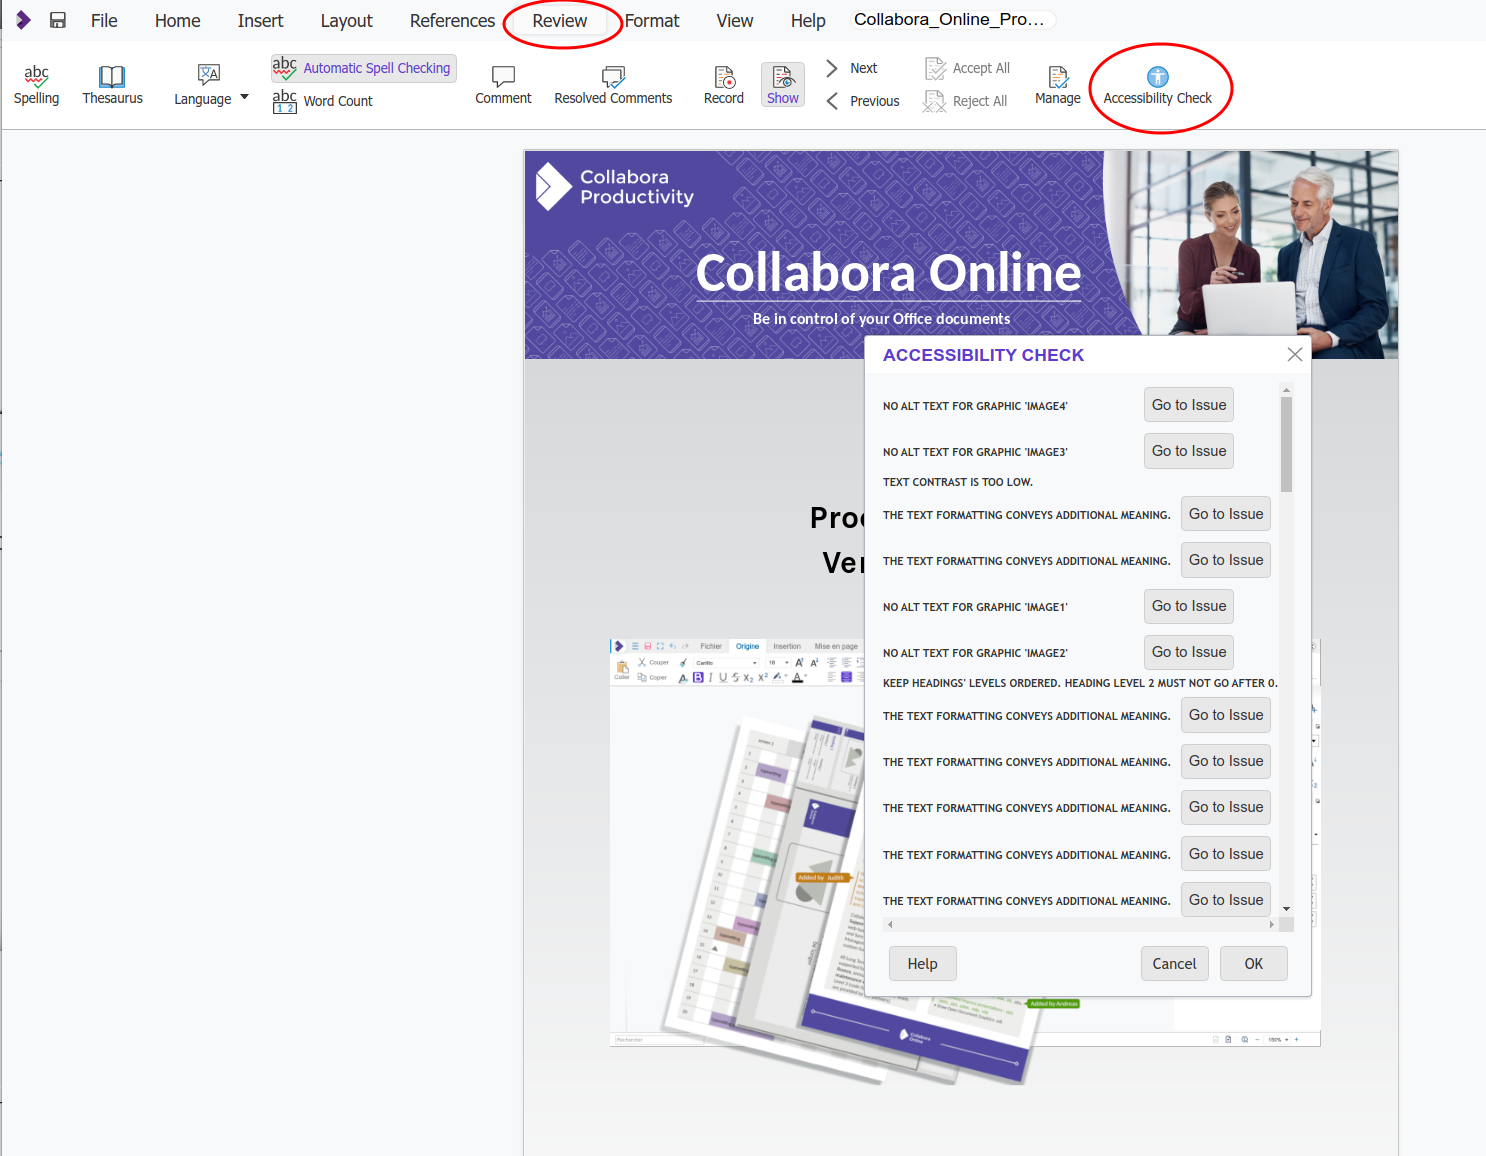Click the 'Text contrast is too low' entry

click(x=958, y=482)
